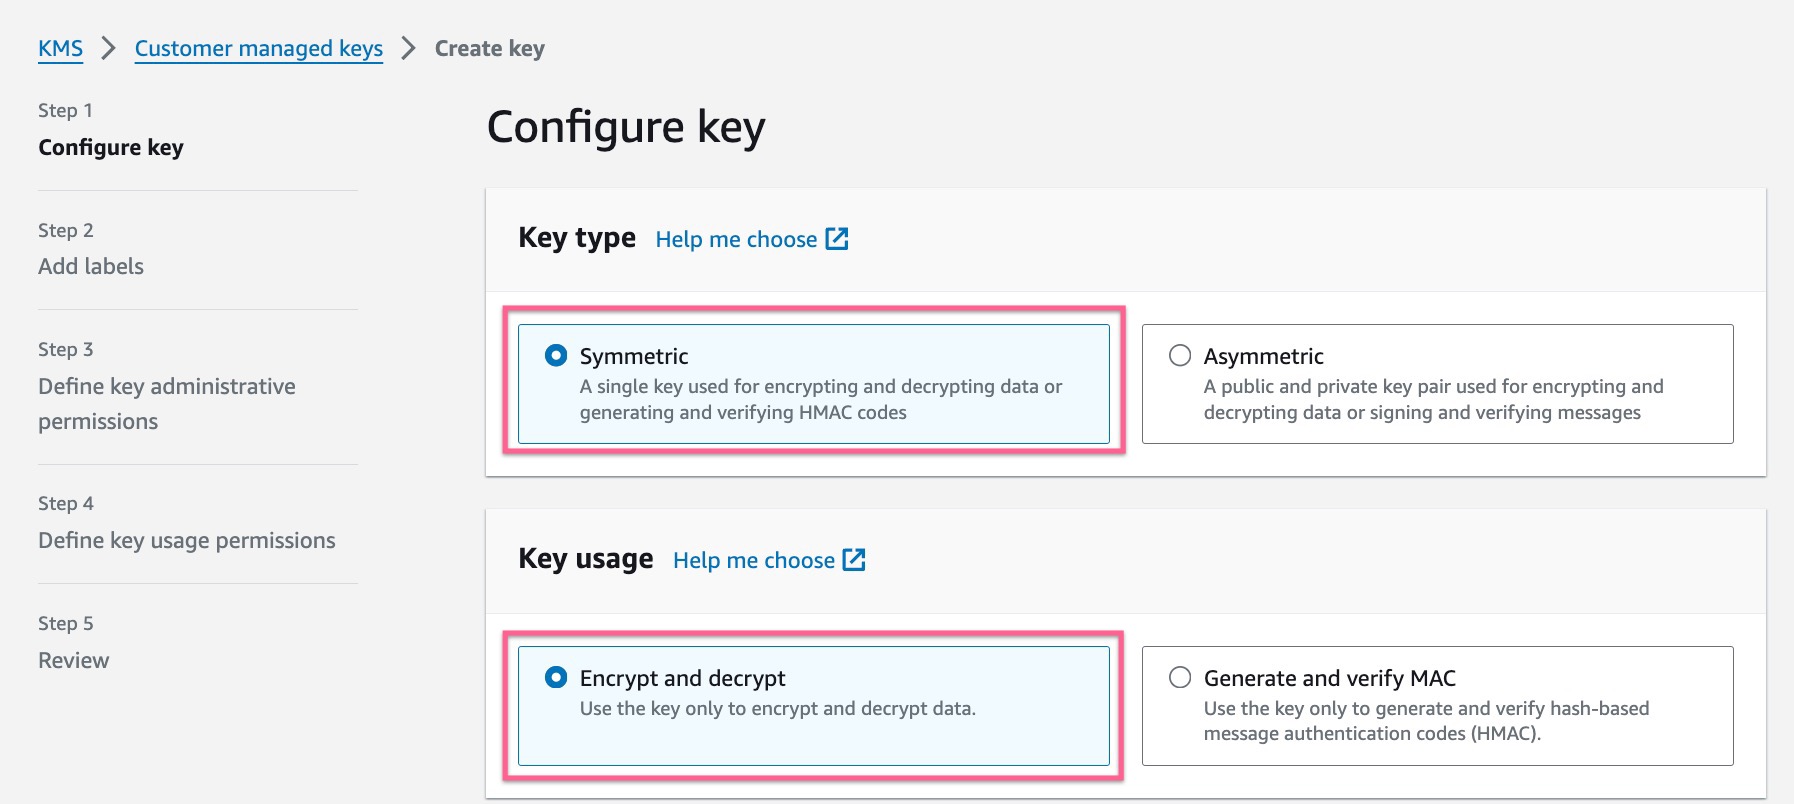
Task: Click Help me choose link for Key usage
Action: (x=754, y=560)
